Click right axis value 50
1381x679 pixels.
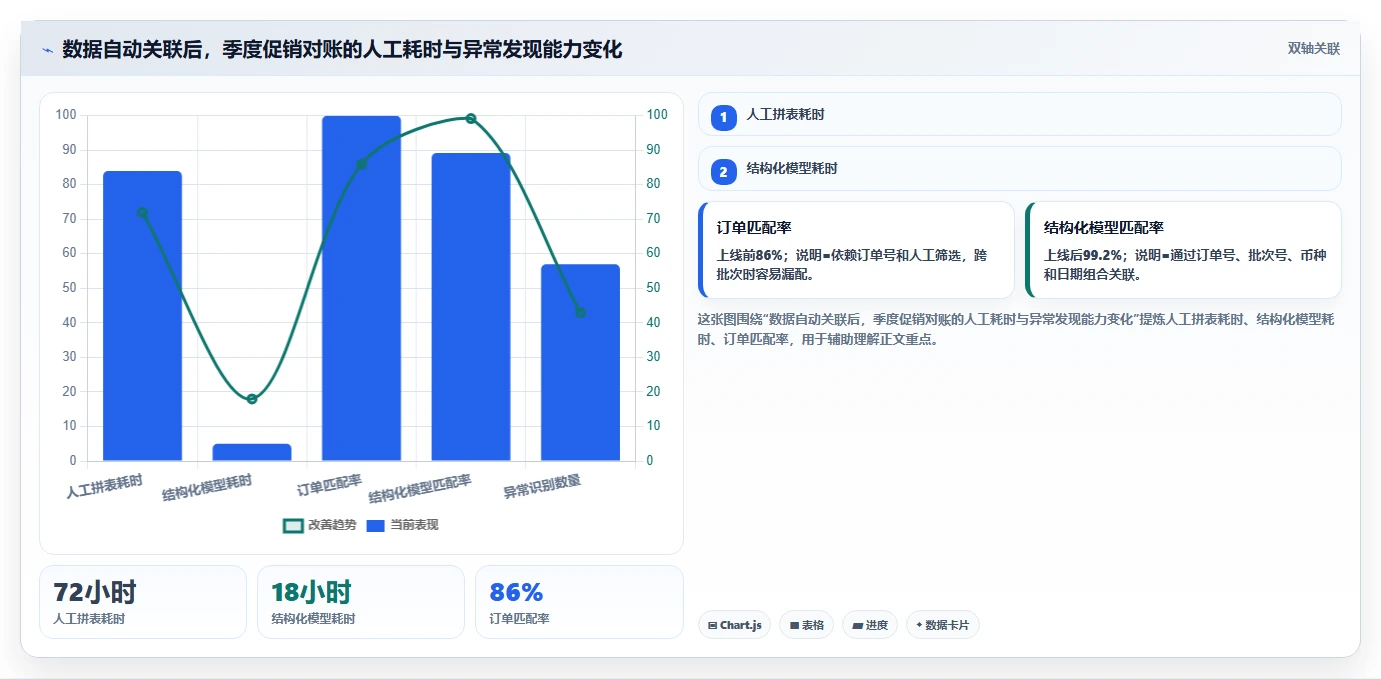pos(652,288)
